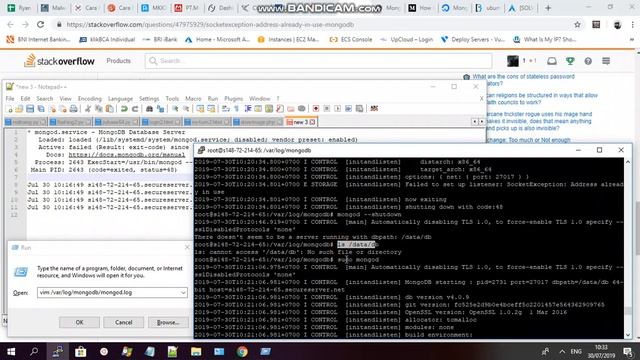Open Google Chrome from the taskbar
Image resolution: width=640 pixels, height=360 pixels.
242,351
